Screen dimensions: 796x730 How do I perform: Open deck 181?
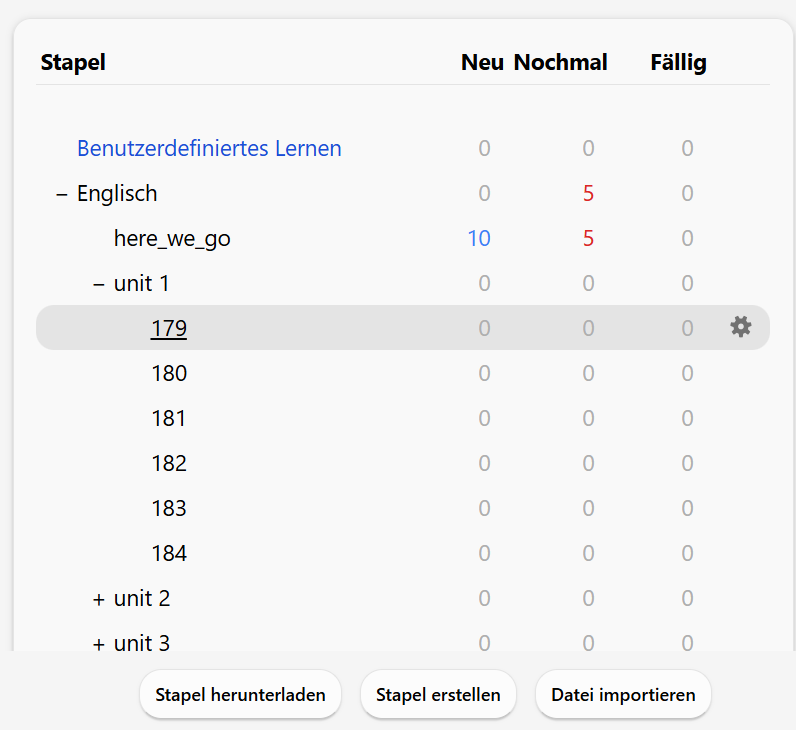click(x=169, y=418)
